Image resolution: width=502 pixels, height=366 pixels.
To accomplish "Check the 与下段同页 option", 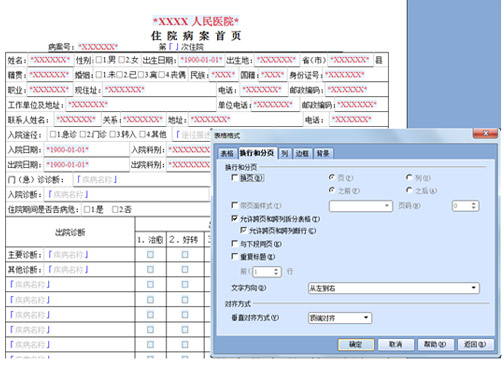I will click(x=235, y=244).
